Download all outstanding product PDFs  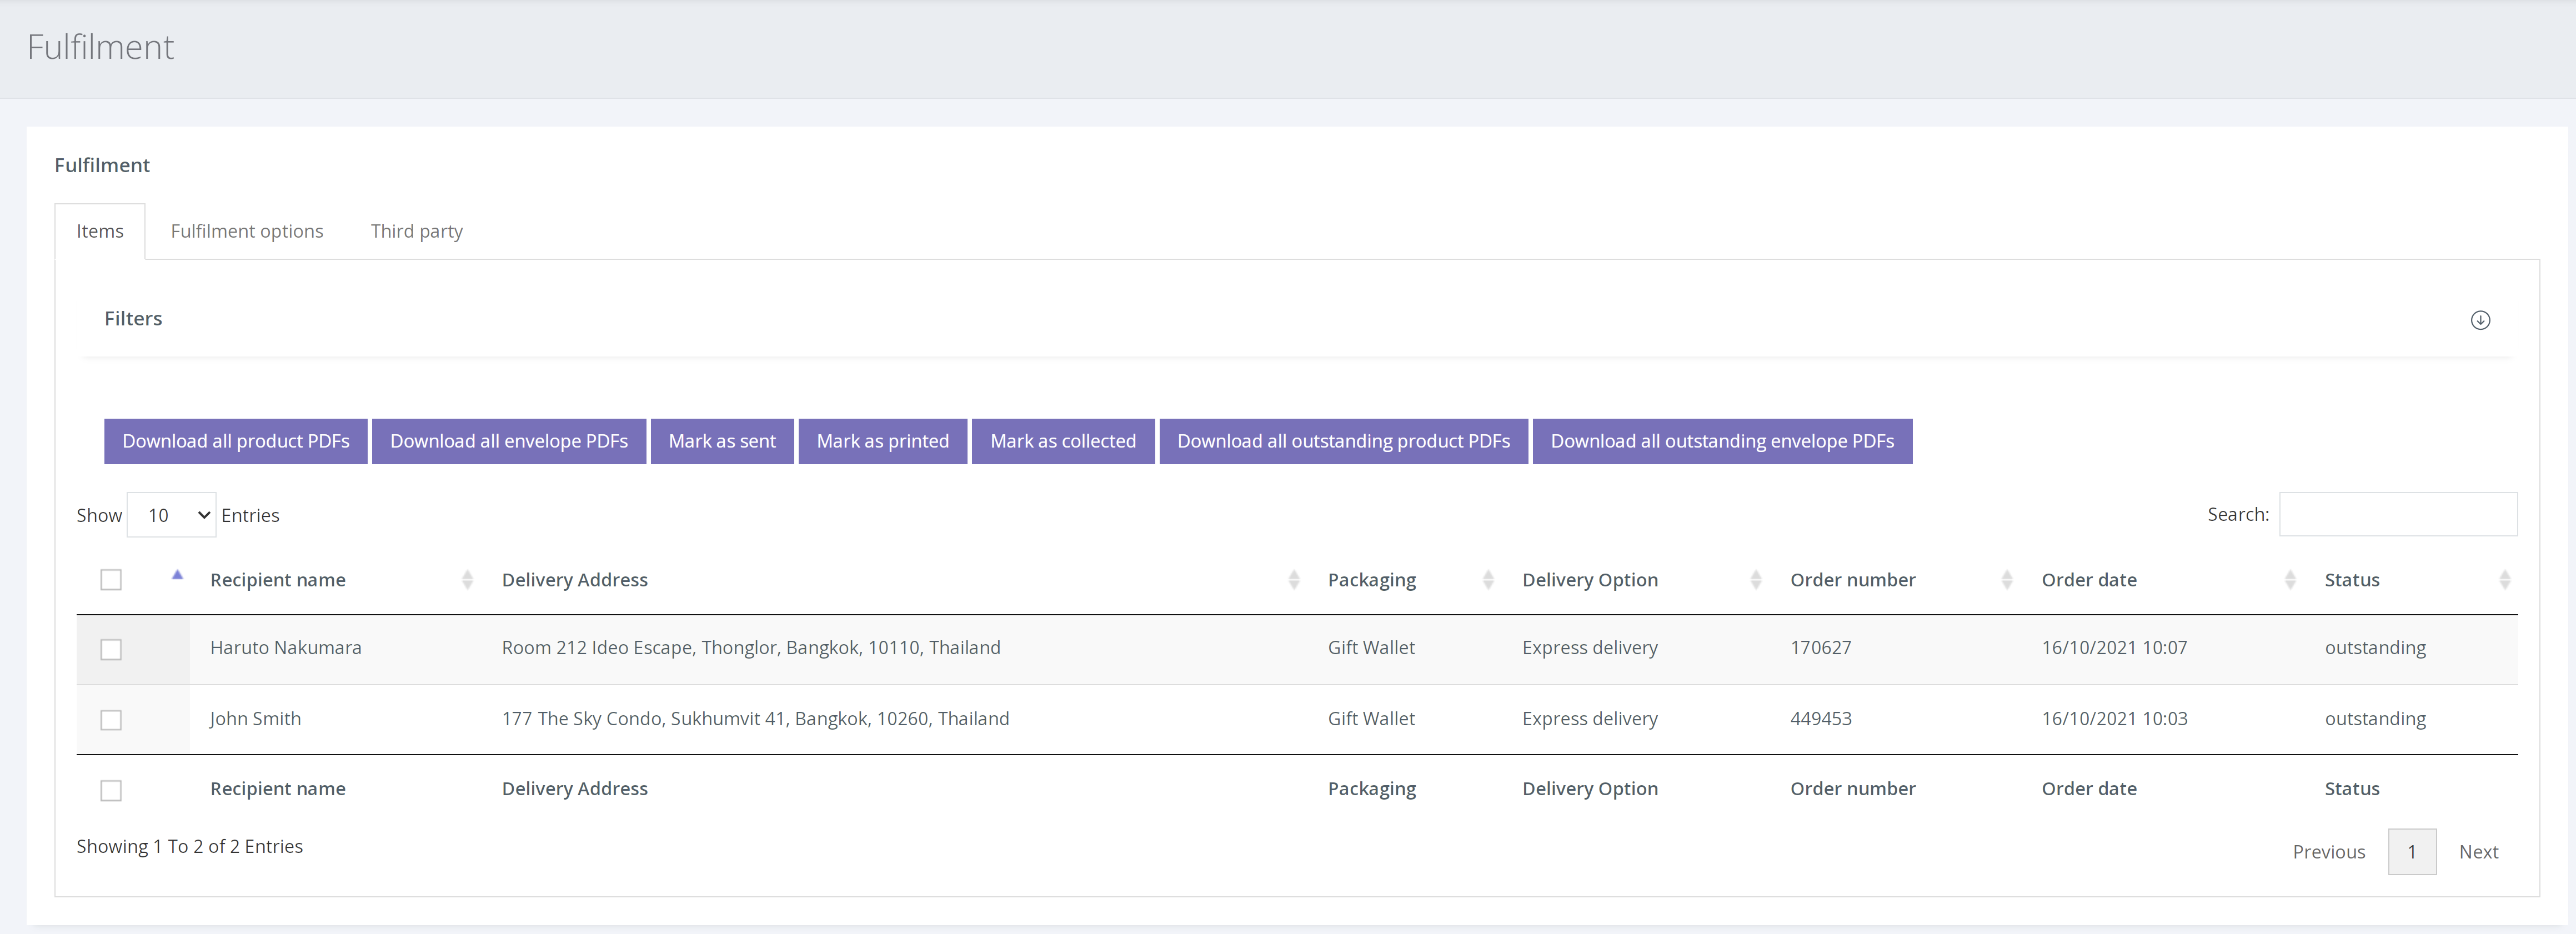1344,441
